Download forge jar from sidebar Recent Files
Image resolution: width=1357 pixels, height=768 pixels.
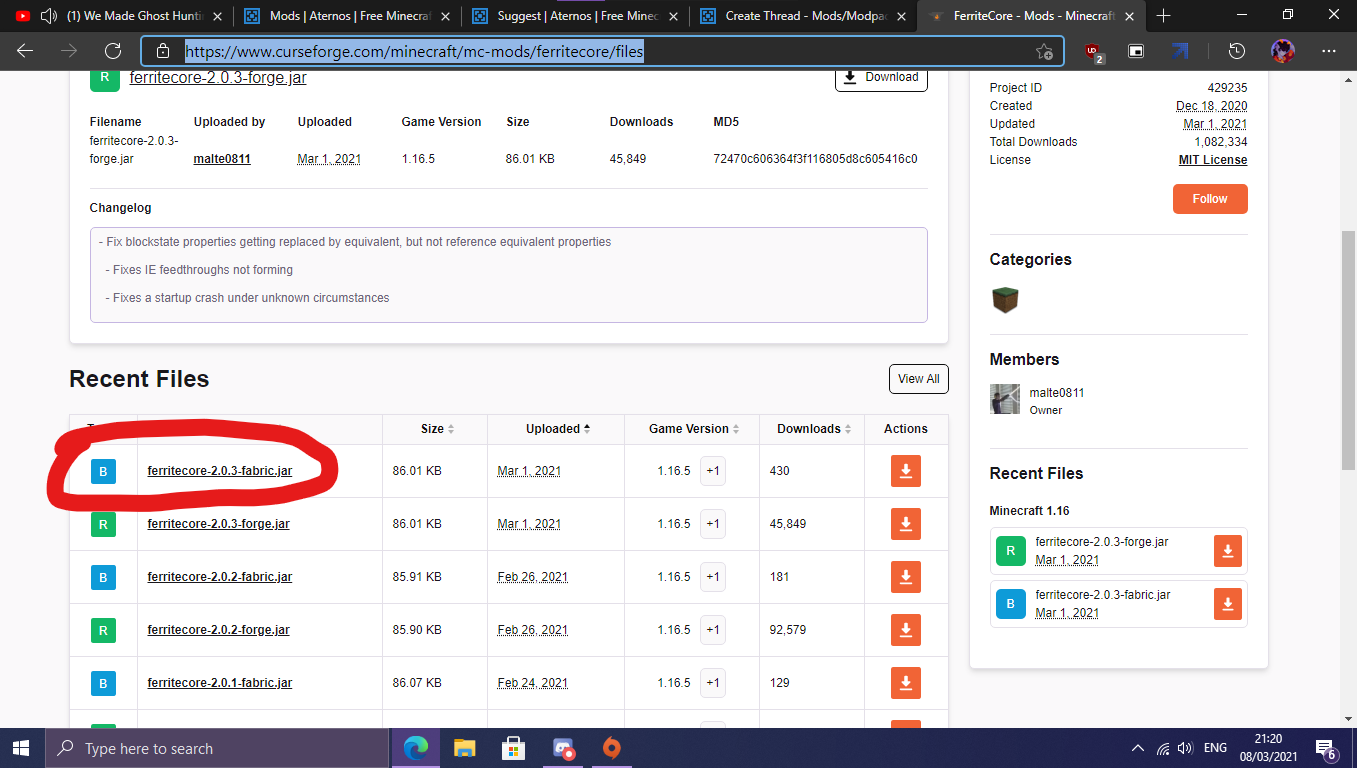[1227, 551]
